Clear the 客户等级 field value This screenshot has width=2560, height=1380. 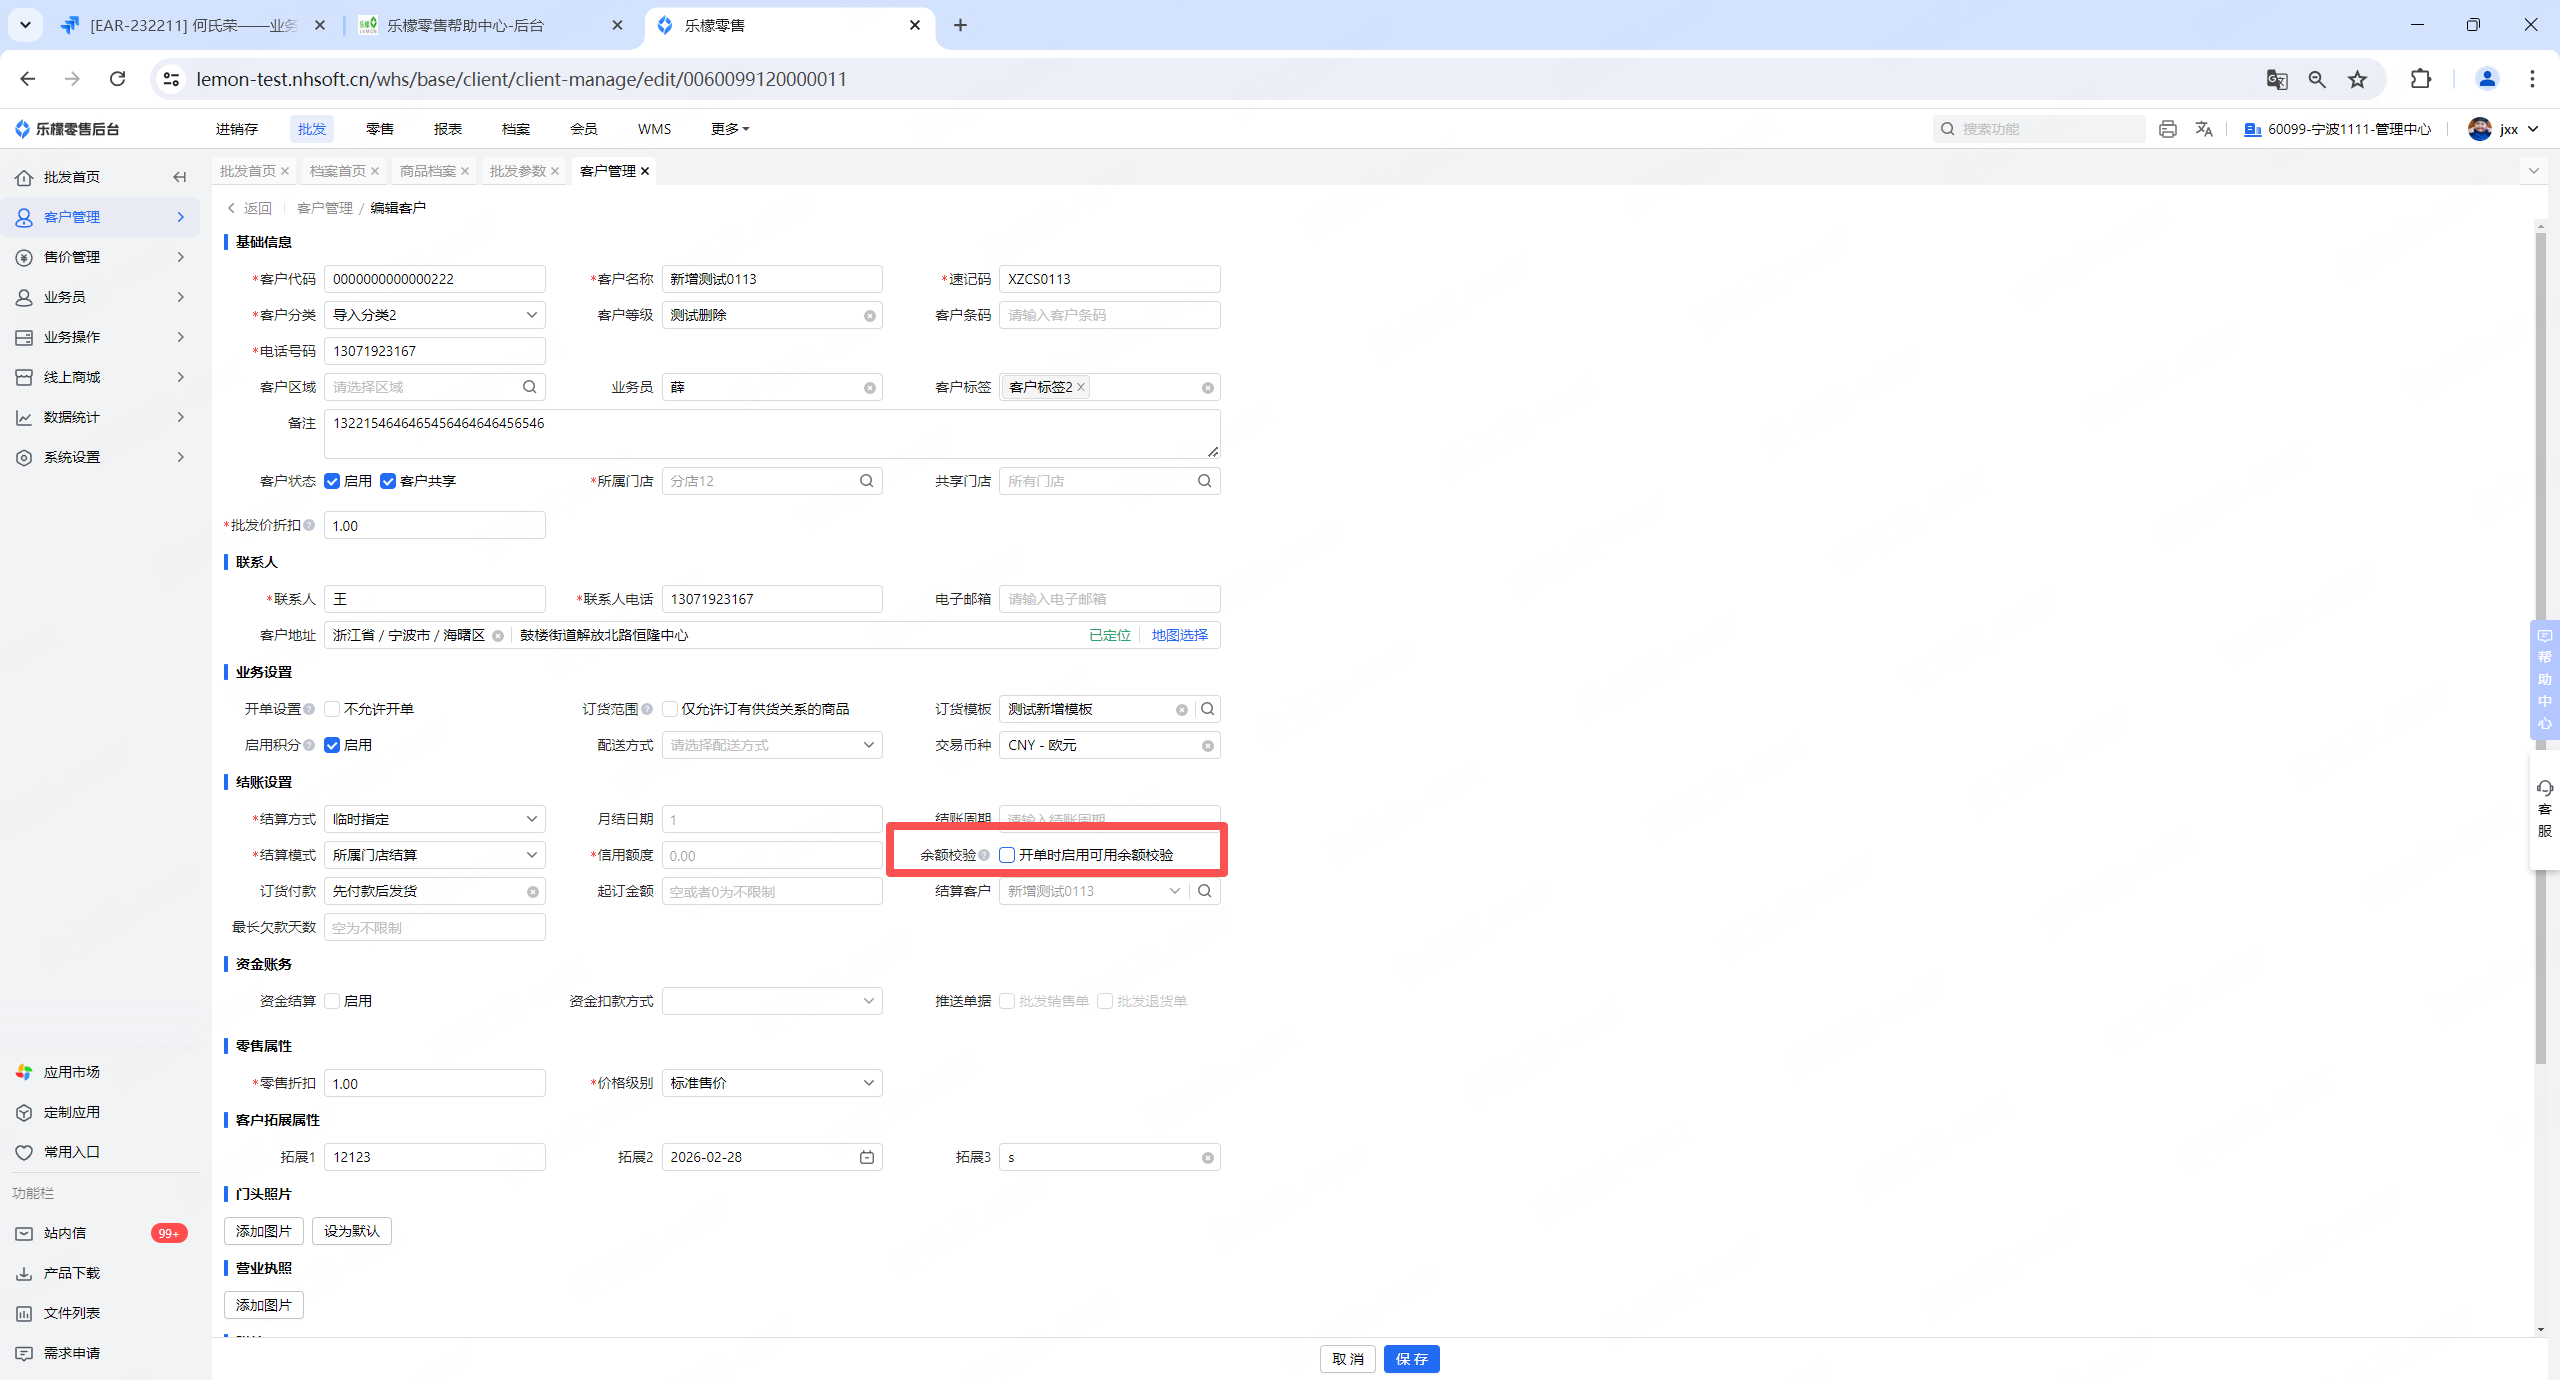click(x=870, y=316)
